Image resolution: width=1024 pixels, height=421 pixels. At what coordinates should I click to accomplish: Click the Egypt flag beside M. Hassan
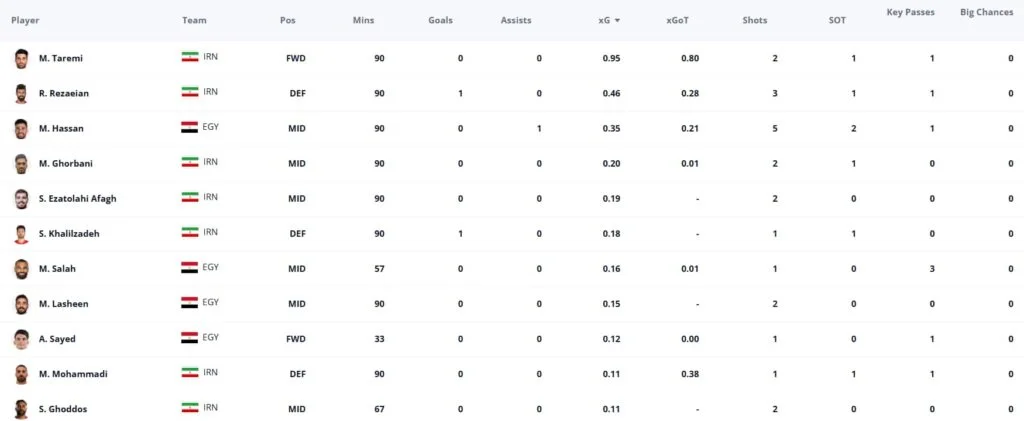coord(189,127)
